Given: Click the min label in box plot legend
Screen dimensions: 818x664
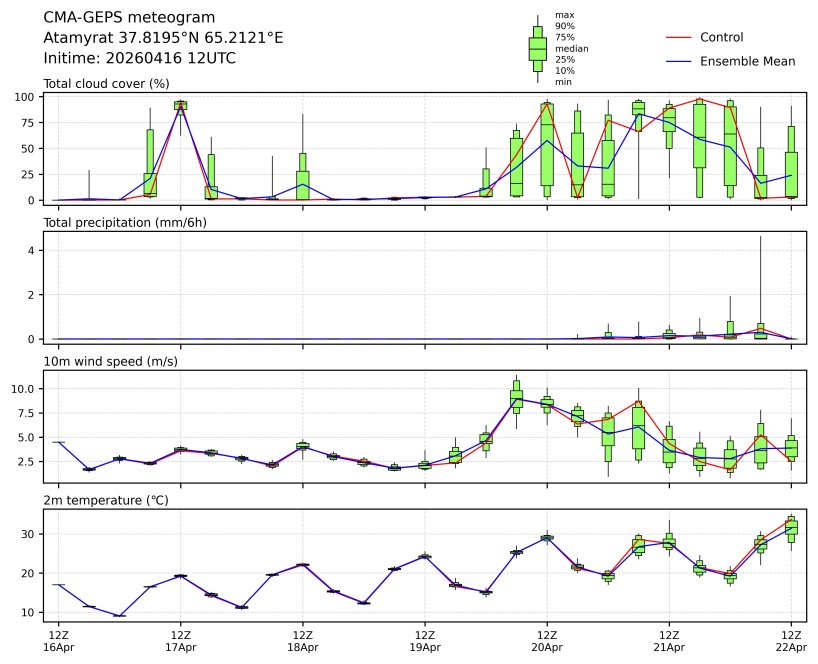Looking at the screenshot, I should pyautogui.click(x=563, y=82).
